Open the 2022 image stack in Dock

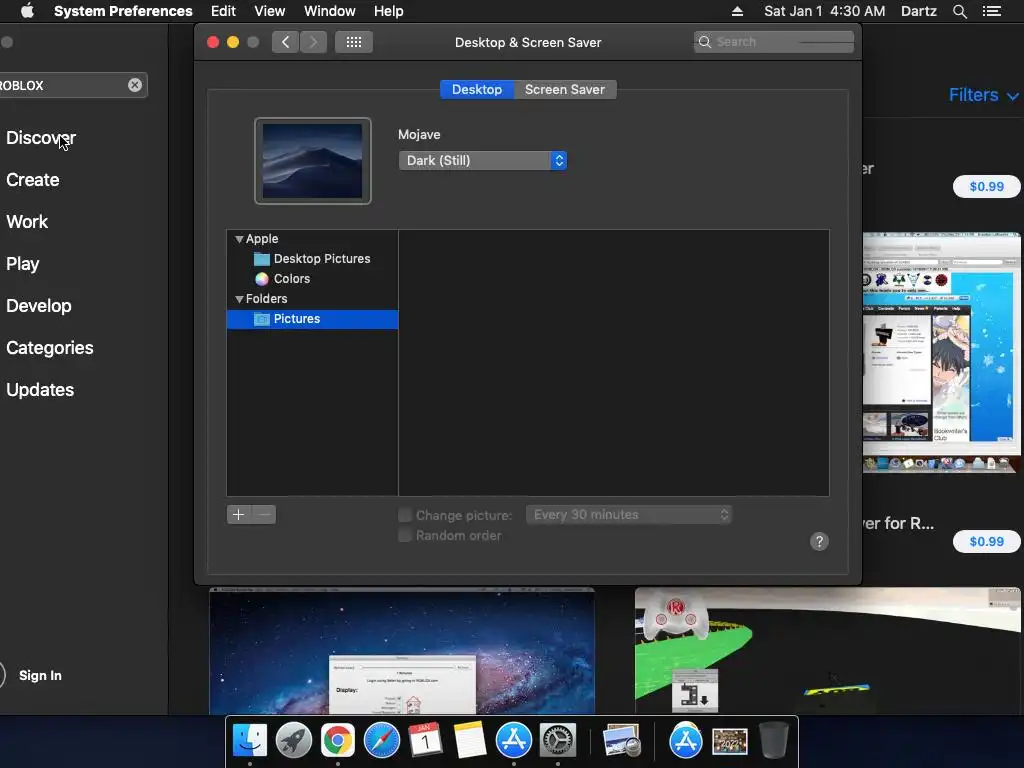[729, 741]
